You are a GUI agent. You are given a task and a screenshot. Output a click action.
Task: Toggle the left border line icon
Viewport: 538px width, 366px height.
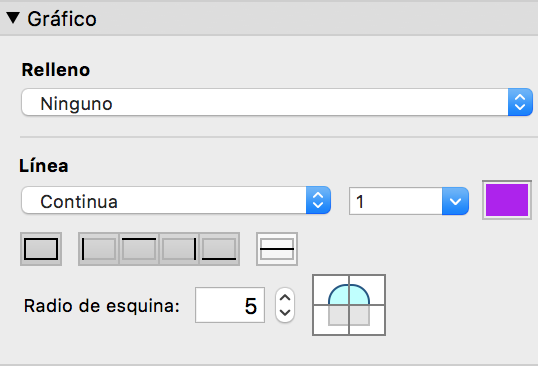[x=99, y=249]
